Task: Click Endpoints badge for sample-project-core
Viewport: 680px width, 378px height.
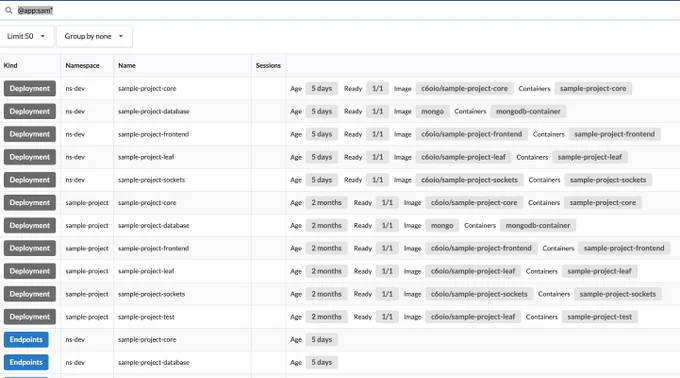Action: [26, 339]
